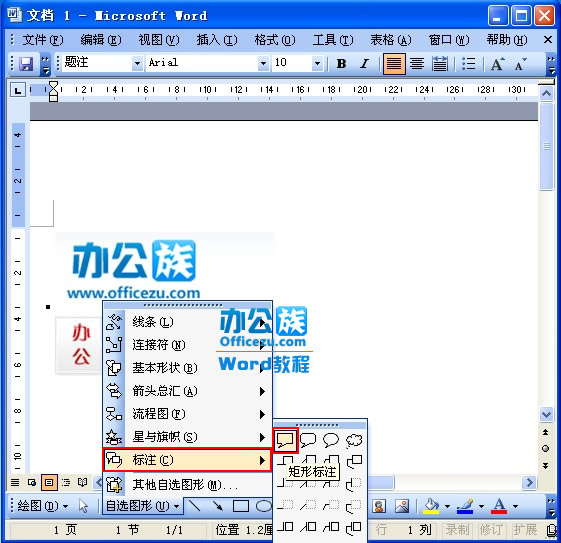
Task: Open the 帮助 Help menu
Action: point(507,40)
